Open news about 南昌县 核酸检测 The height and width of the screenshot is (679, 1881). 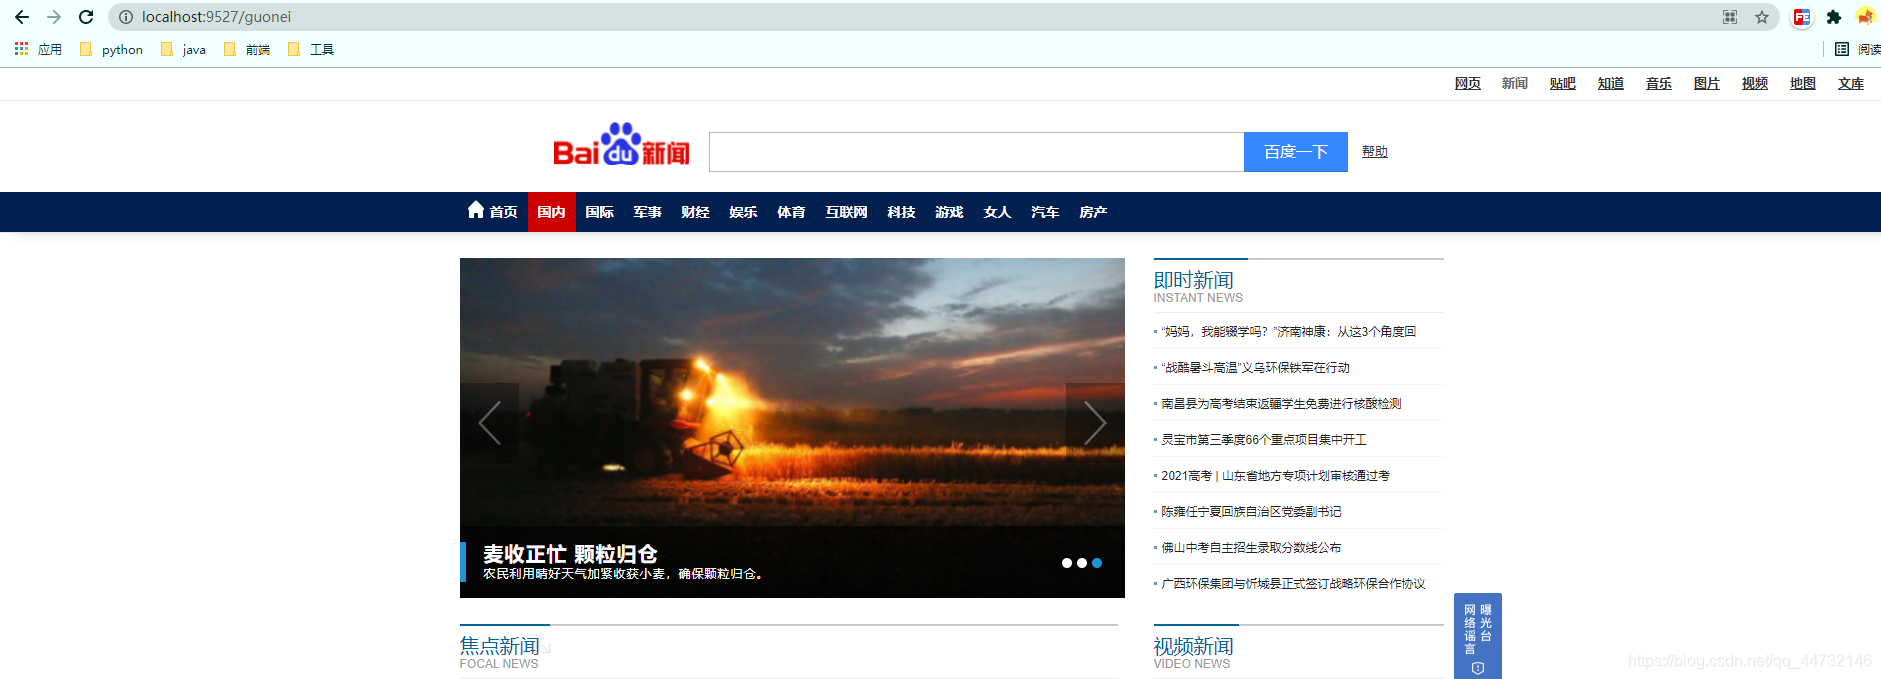(1281, 404)
